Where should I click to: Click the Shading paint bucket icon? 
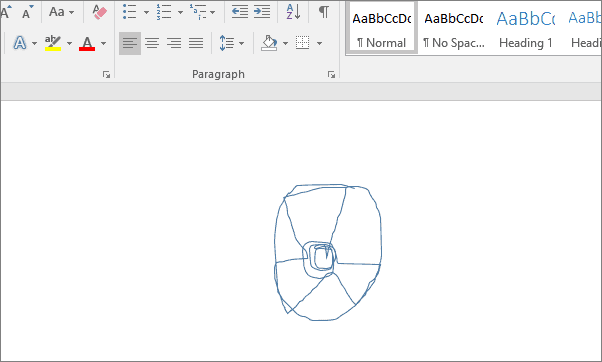269,43
